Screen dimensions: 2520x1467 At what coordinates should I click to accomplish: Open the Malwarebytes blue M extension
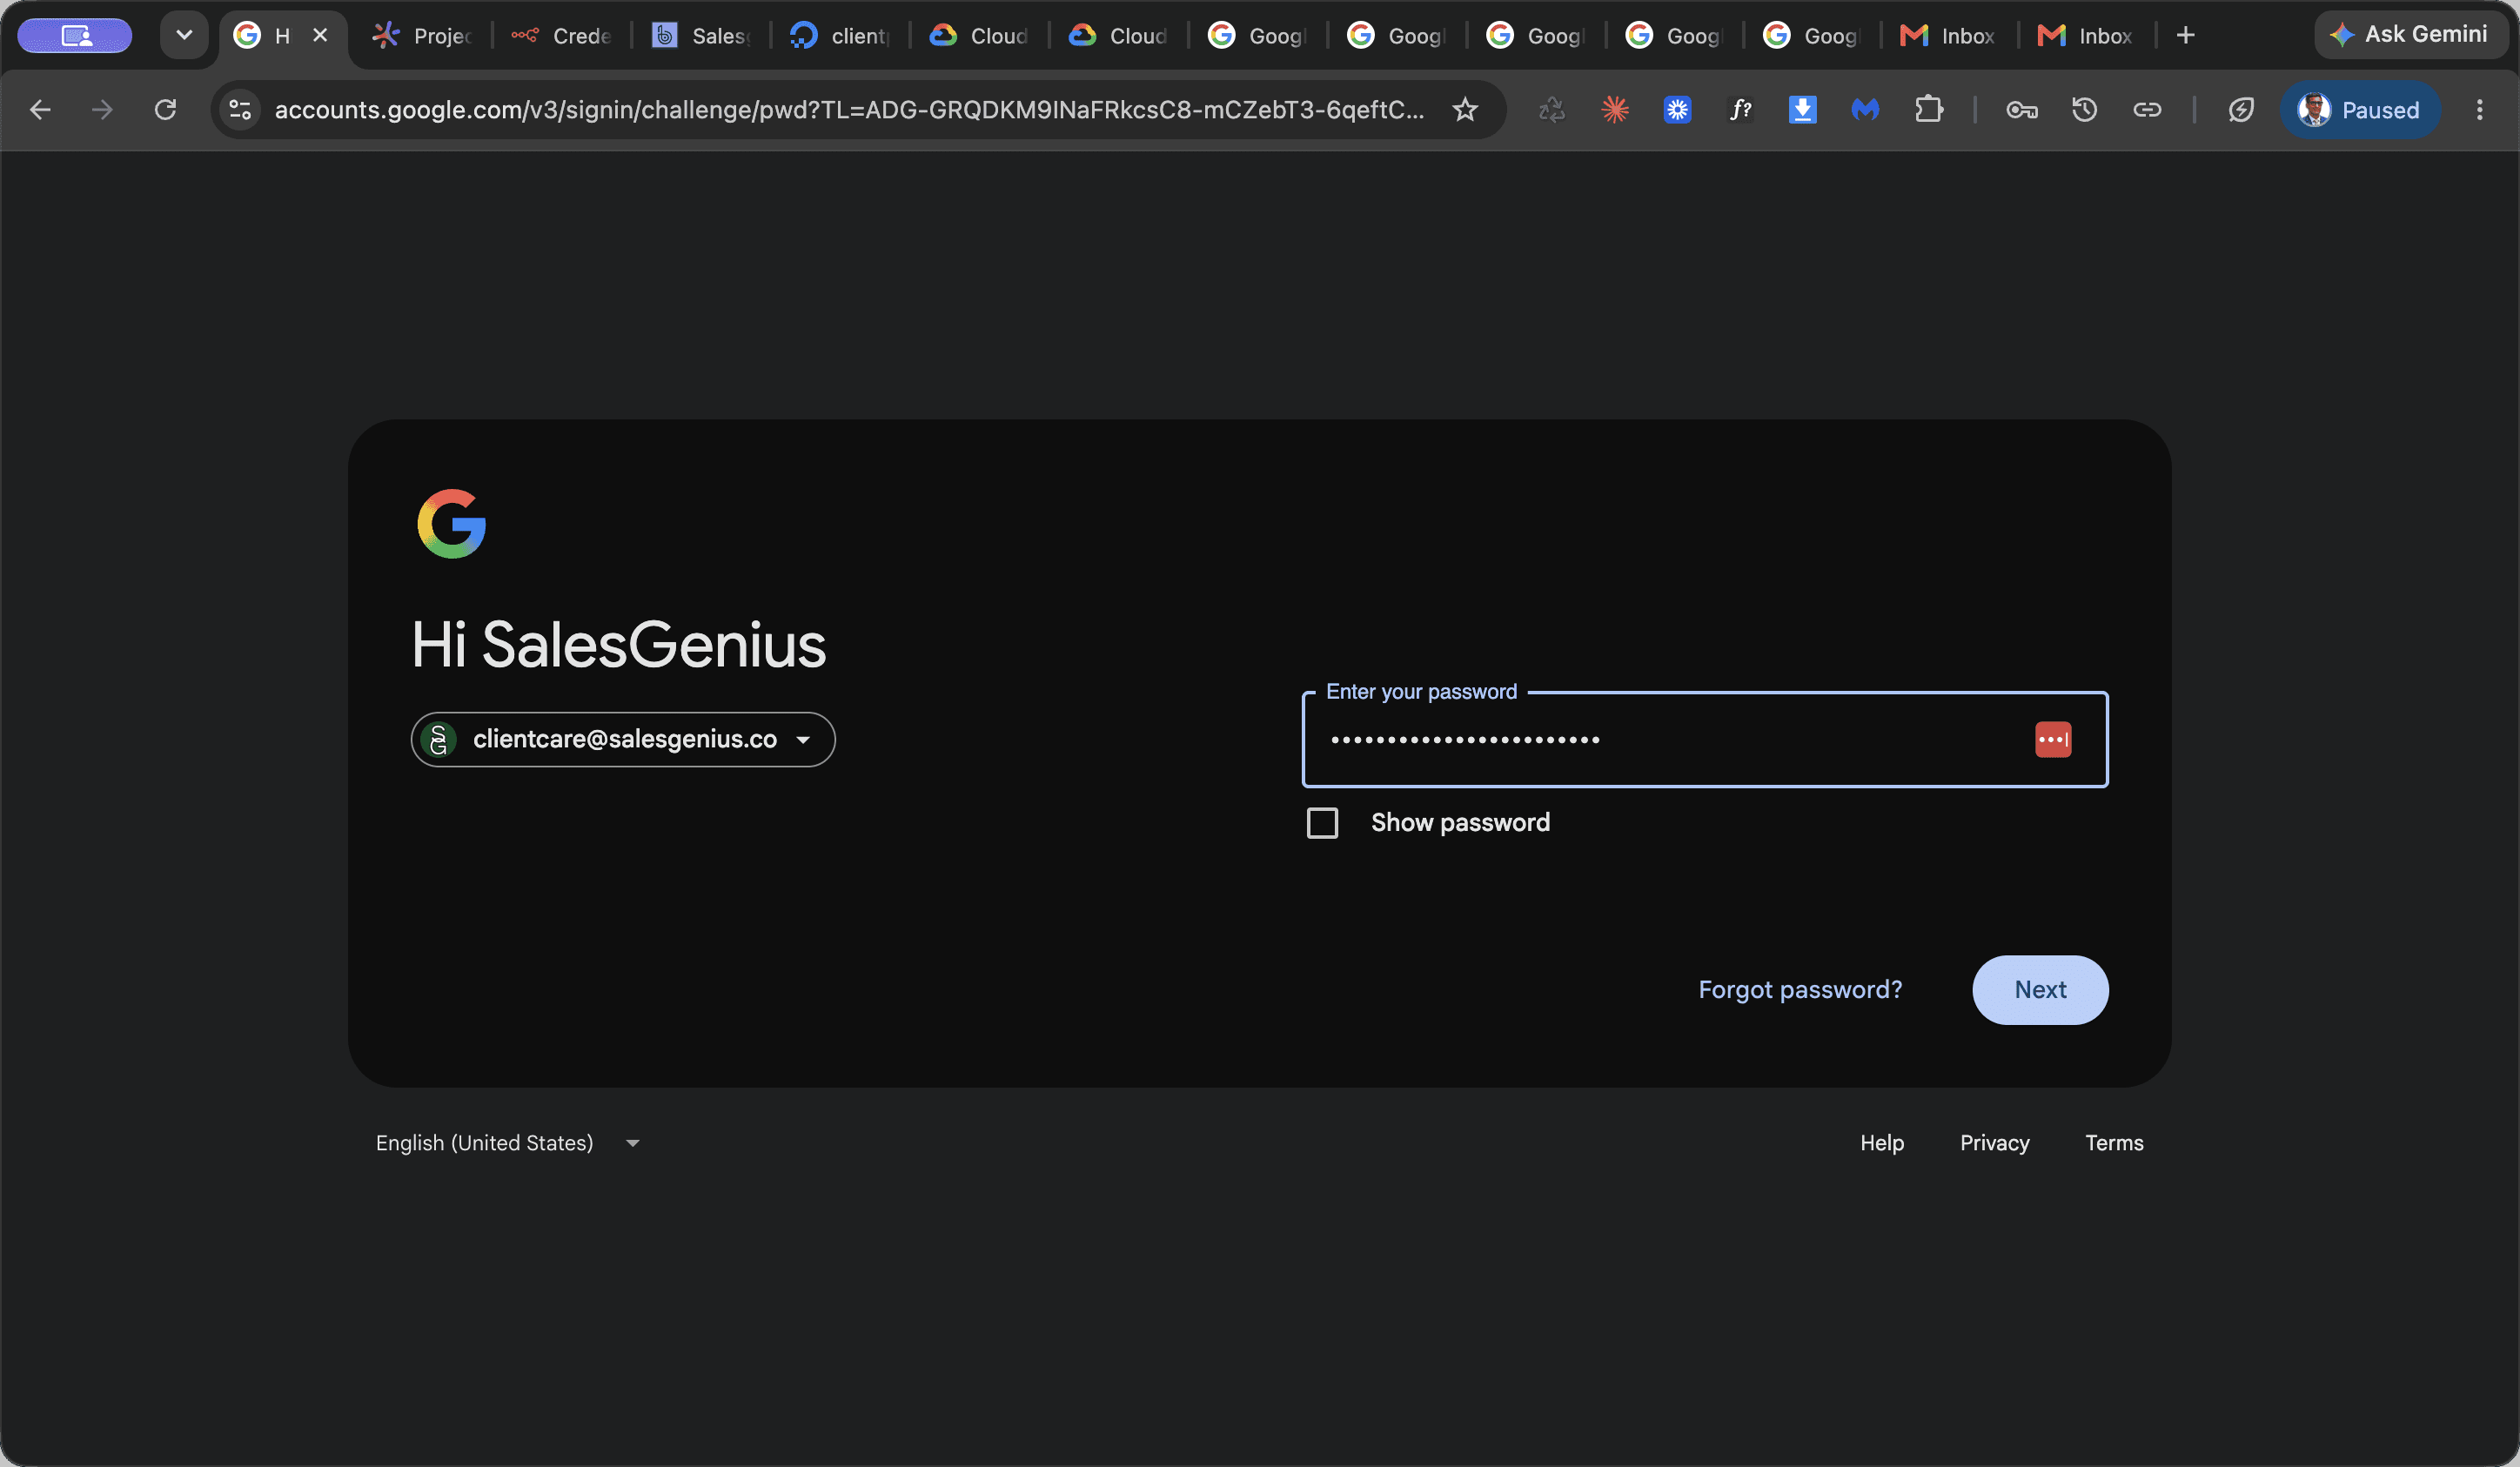(1865, 110)
